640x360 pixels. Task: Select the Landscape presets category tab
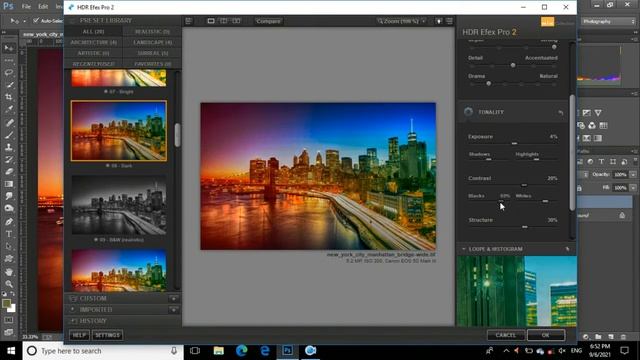(152, 42)
